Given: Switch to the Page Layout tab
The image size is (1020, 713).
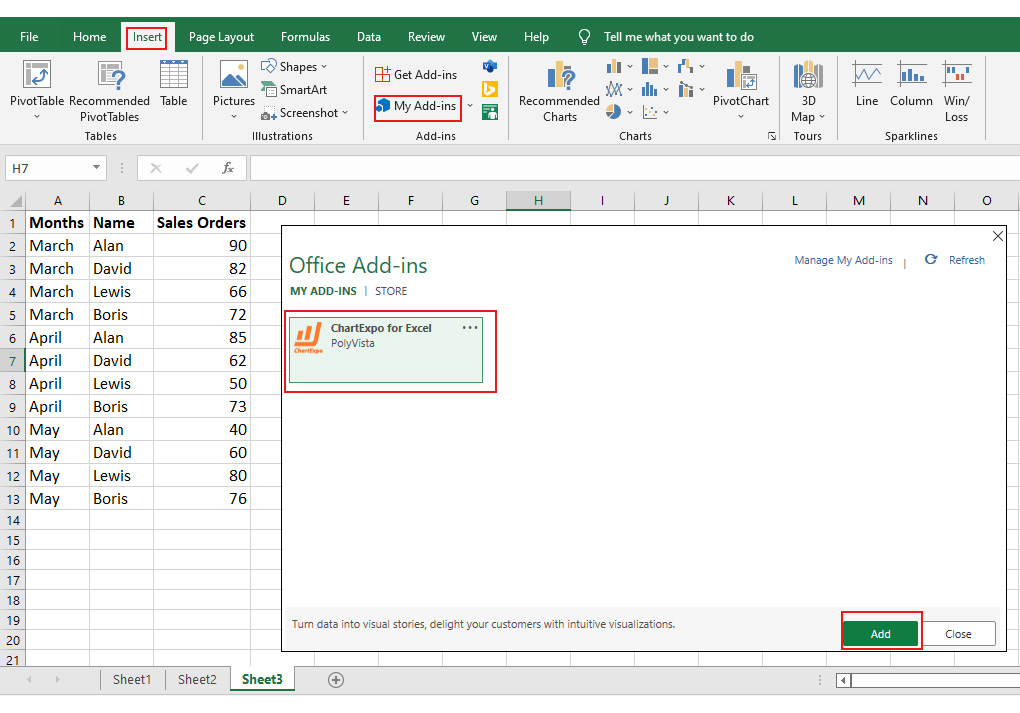Looking at the screenshot, I should coord(221,37).
